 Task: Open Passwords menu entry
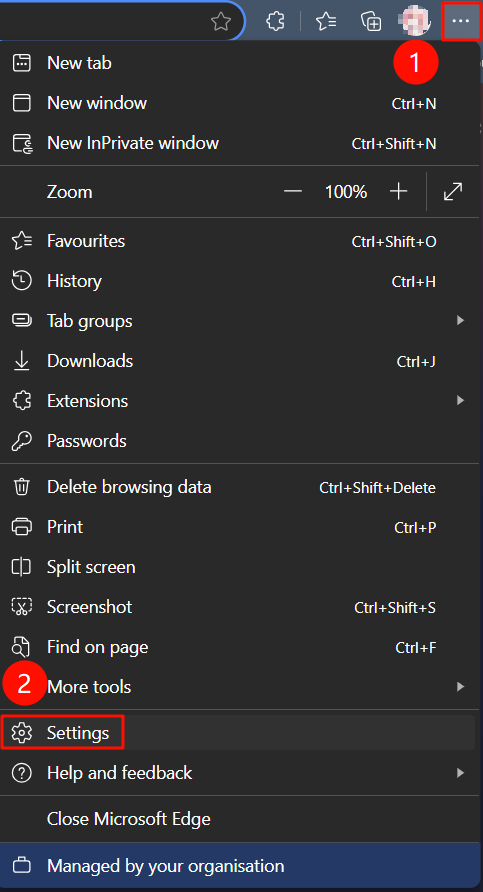[x=240, y=441]
